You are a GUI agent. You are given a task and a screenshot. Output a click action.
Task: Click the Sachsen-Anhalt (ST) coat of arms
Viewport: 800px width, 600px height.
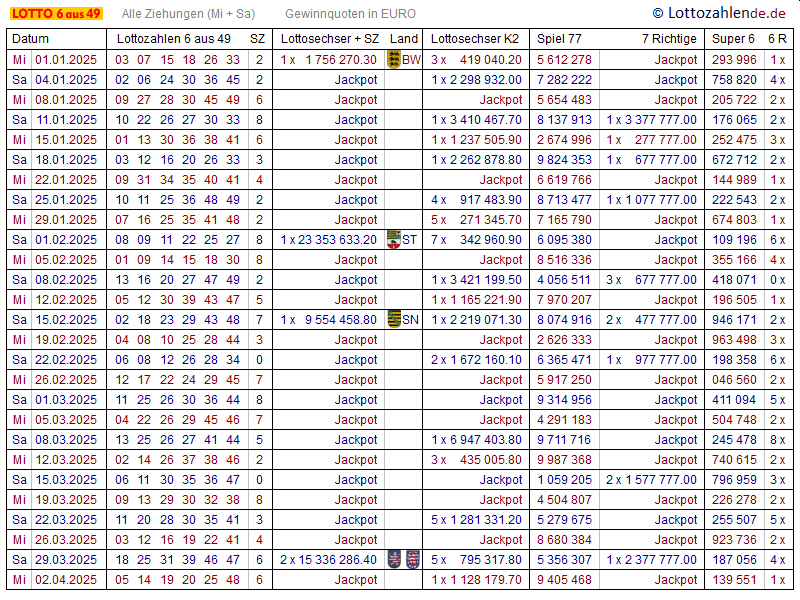coord(393,240)
